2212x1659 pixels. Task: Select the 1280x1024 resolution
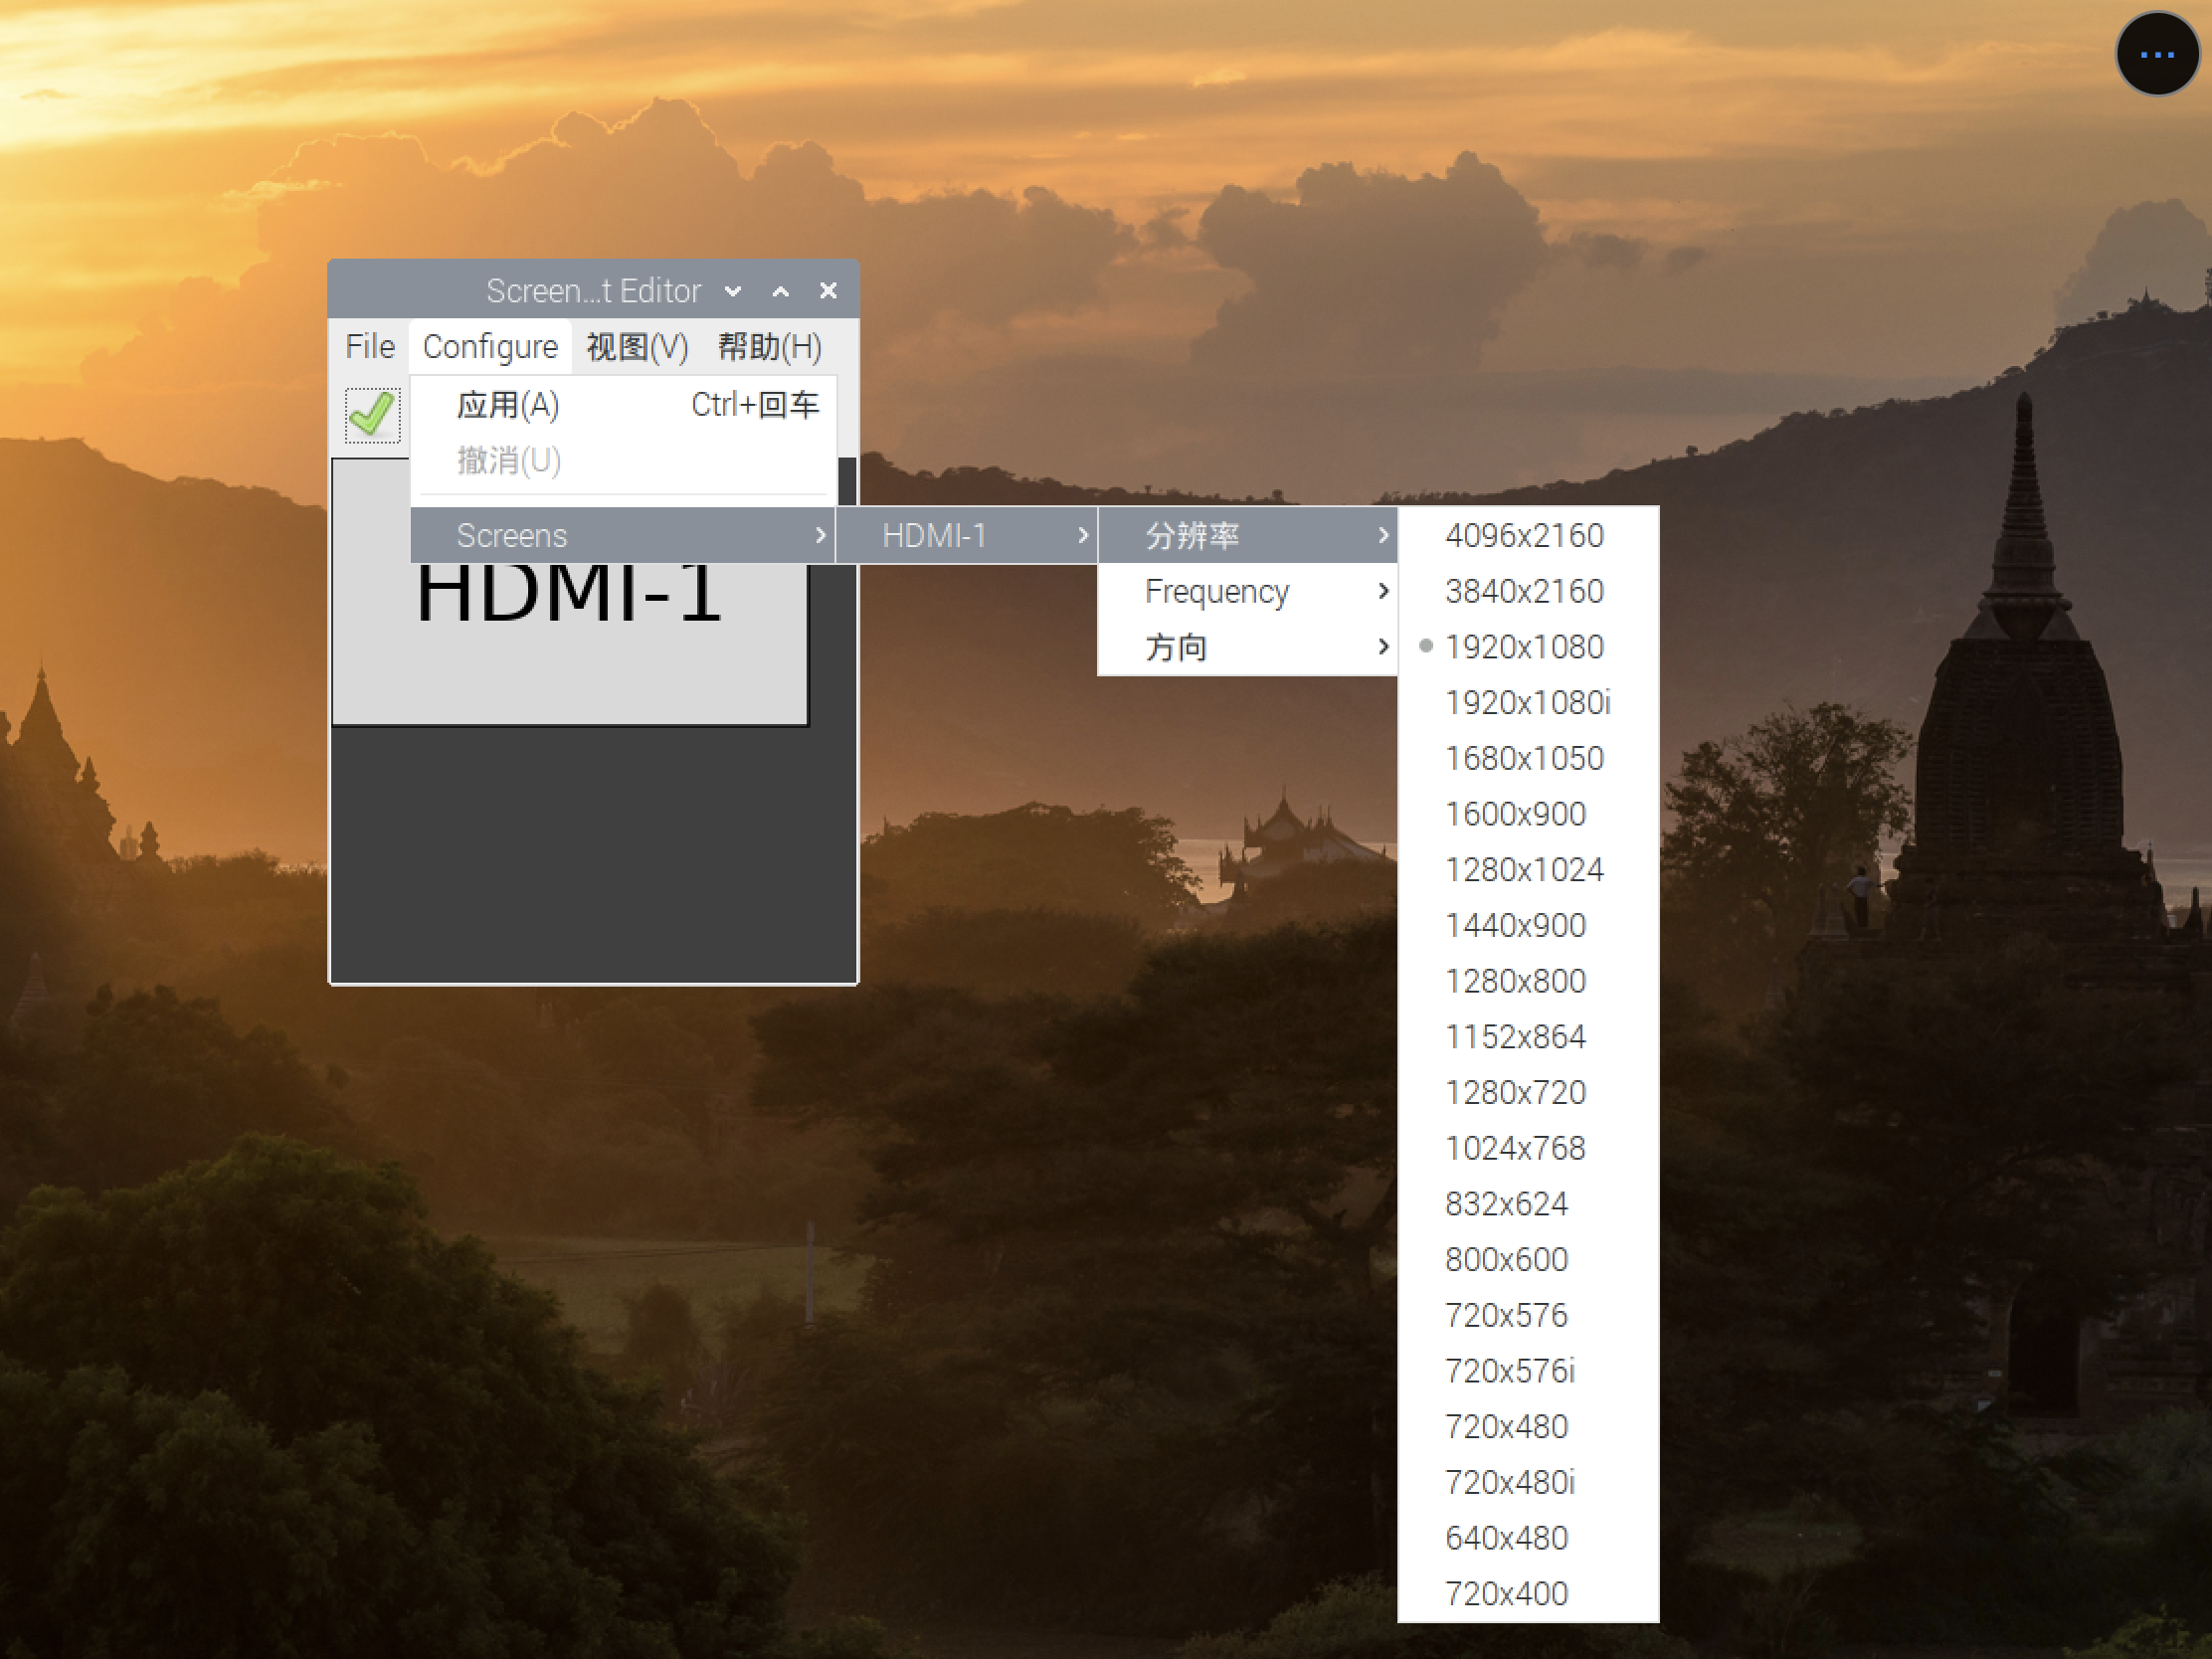point(1528,869)
